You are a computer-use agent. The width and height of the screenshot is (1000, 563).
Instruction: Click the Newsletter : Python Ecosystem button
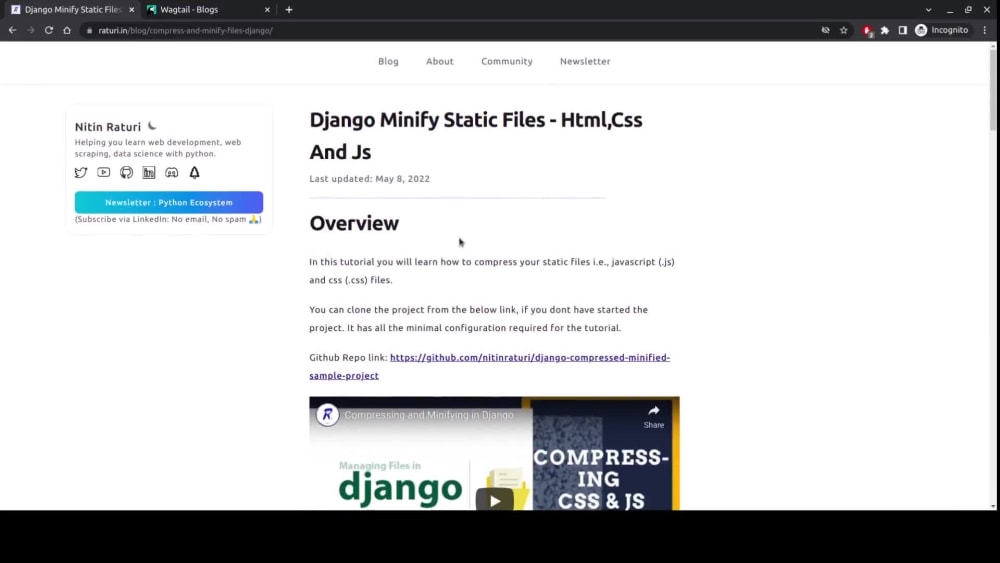pos(168,202)
